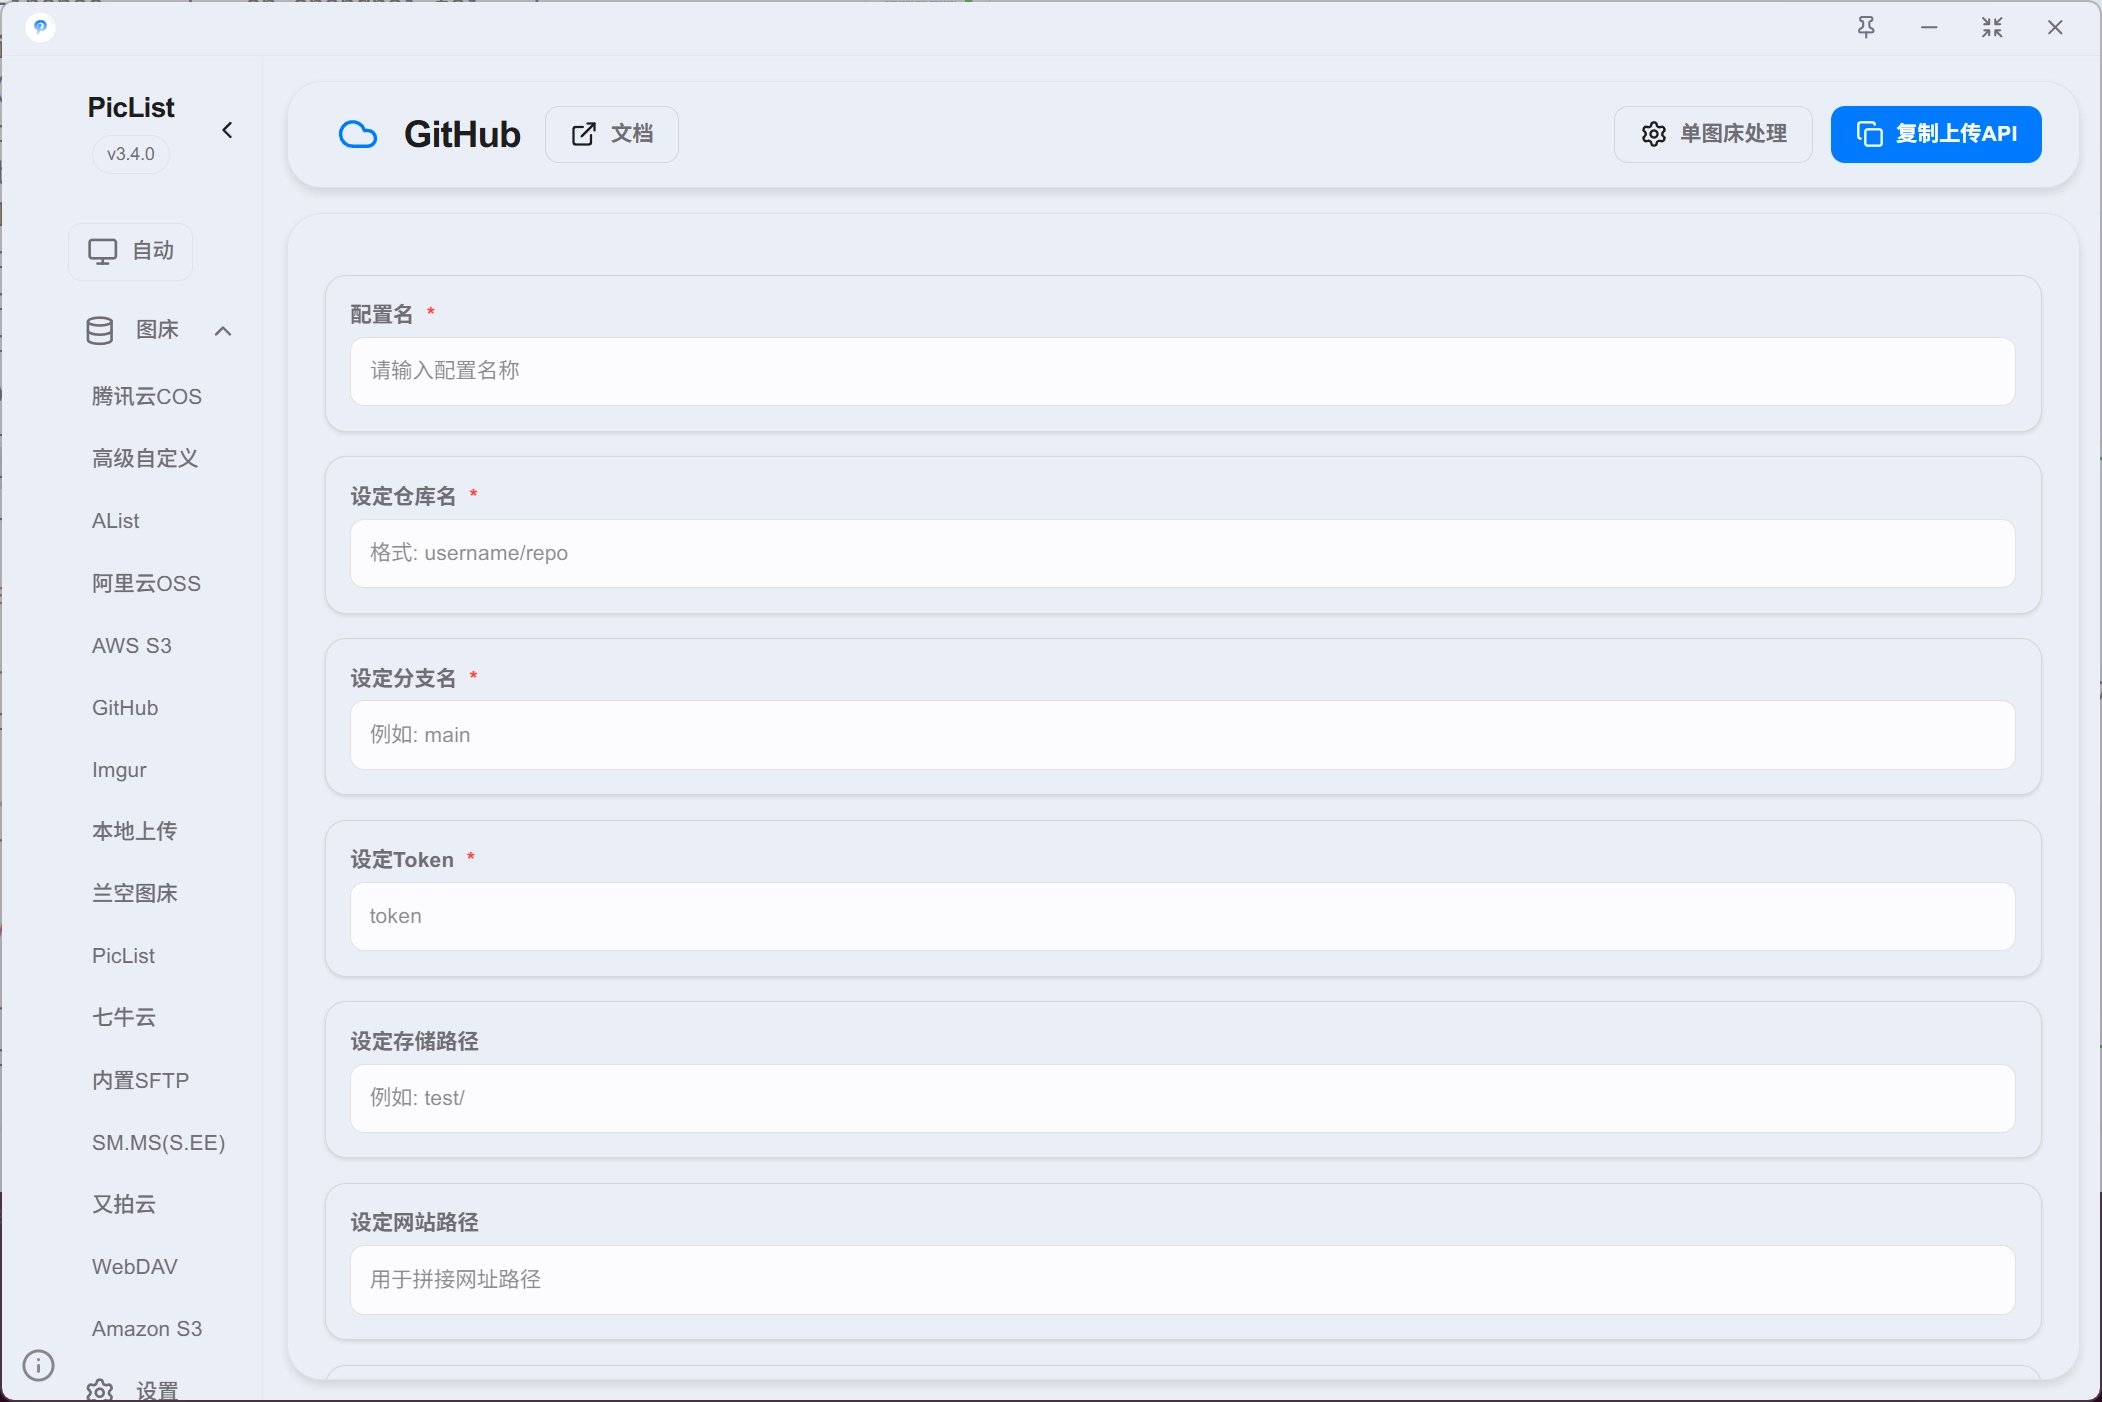Focus the 设定仓库名 input field
Screen dimensions: 2102x1402
[x=1182, y=553]
